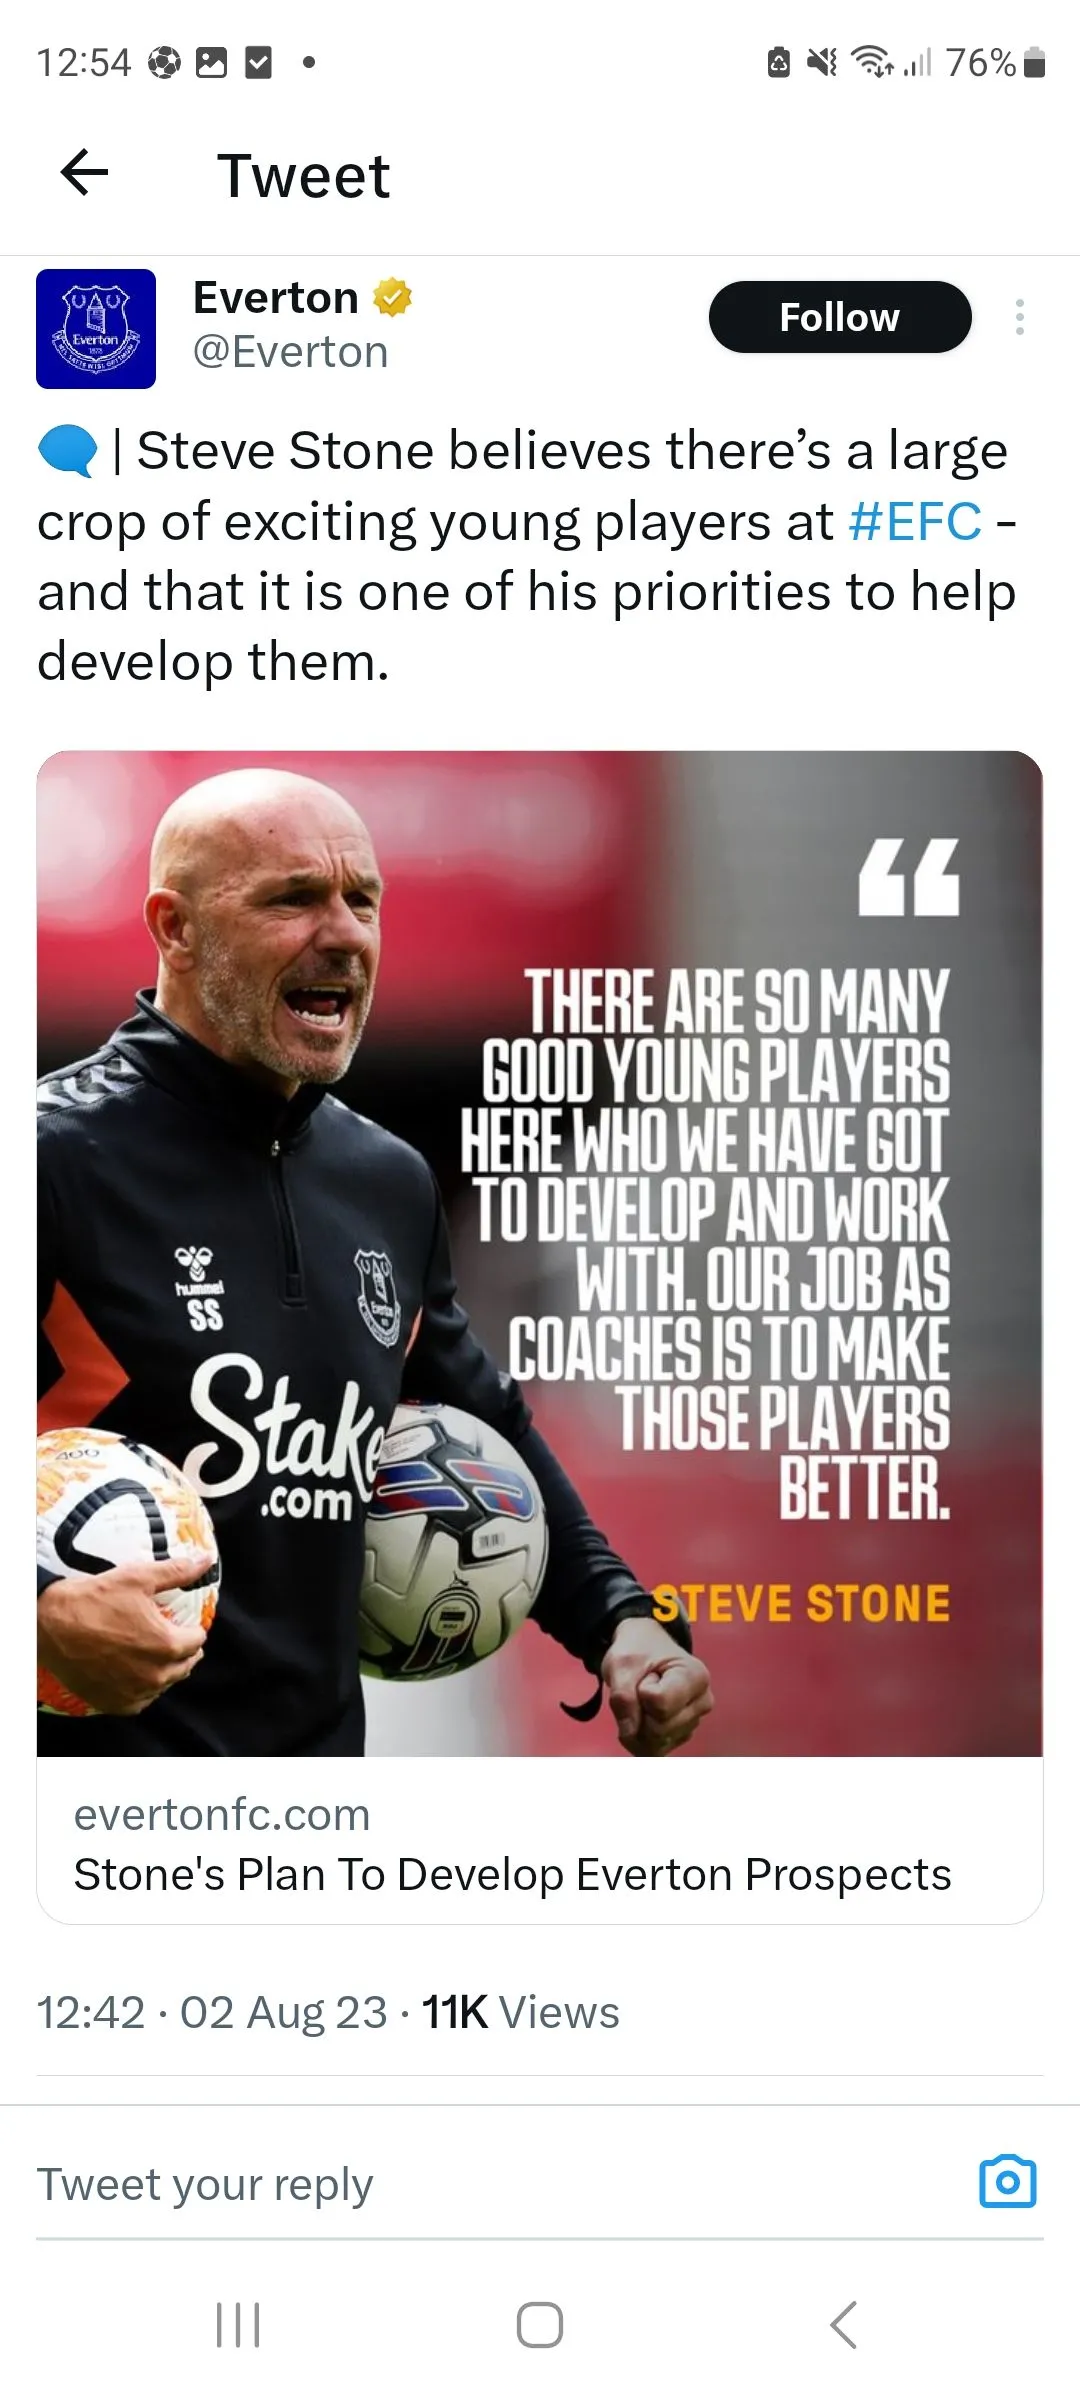1080x2400 pixels.
Task: Tap the gold verified badge next to Everton
Action: coord(393,297)
